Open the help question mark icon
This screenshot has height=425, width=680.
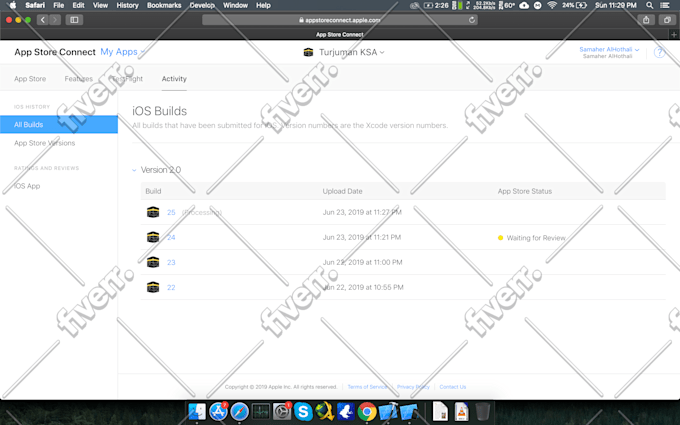click(x=659, y=52)
